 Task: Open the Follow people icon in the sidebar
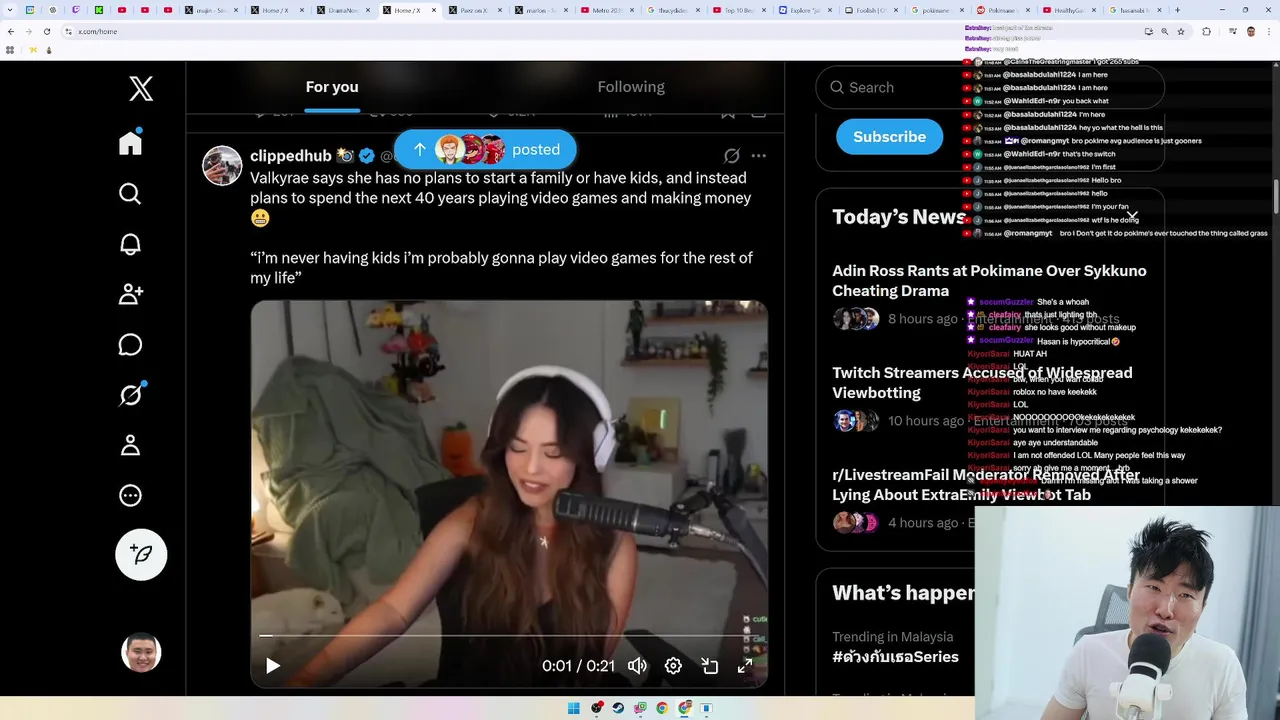pos(130,294)
